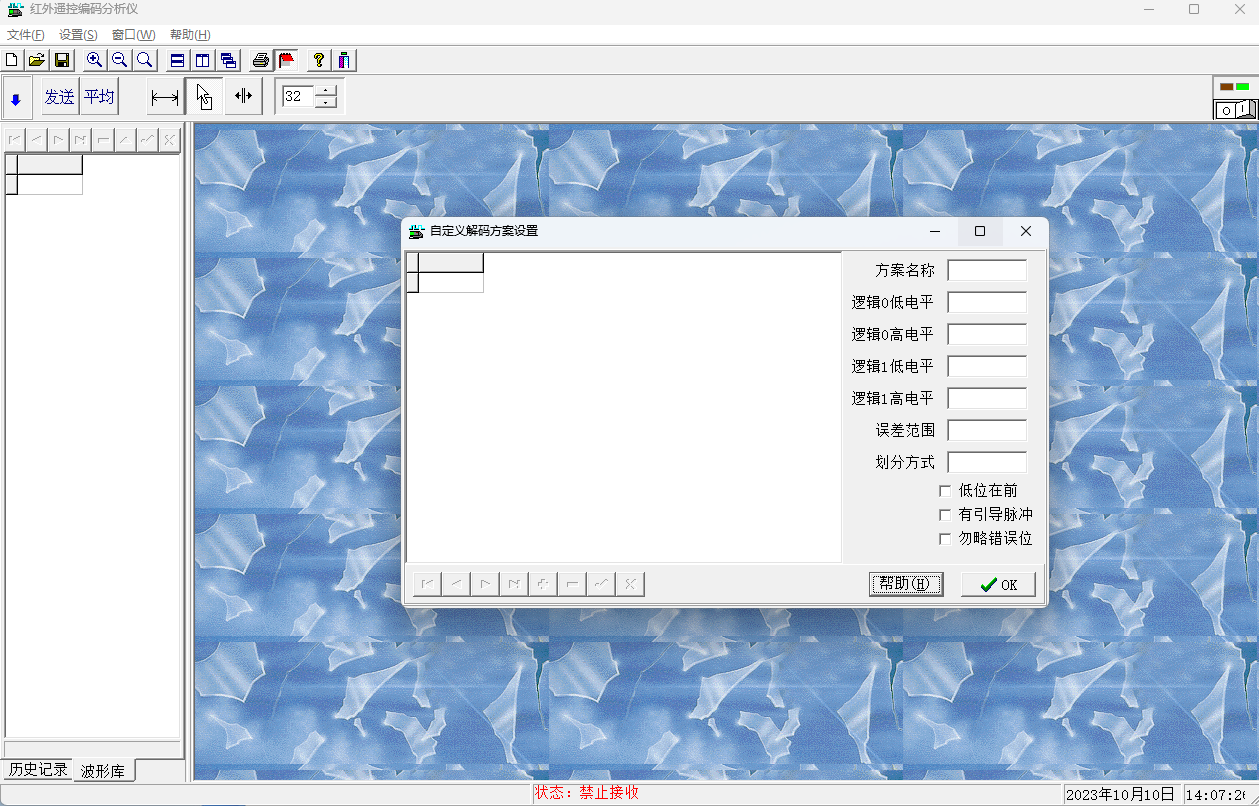Click the 平均 button
Screen dimensions: 1259x806
pos(99,97)
